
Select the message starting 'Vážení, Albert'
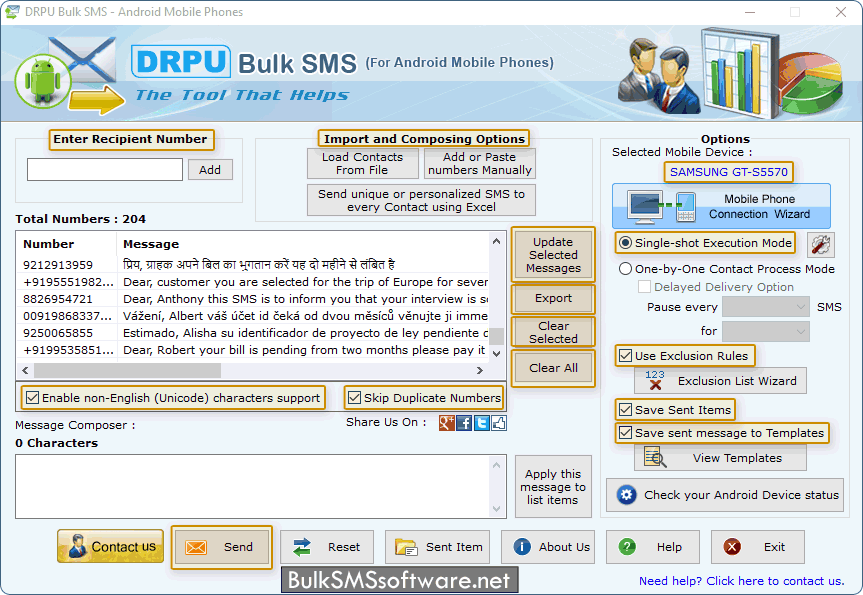coord(305,316)
